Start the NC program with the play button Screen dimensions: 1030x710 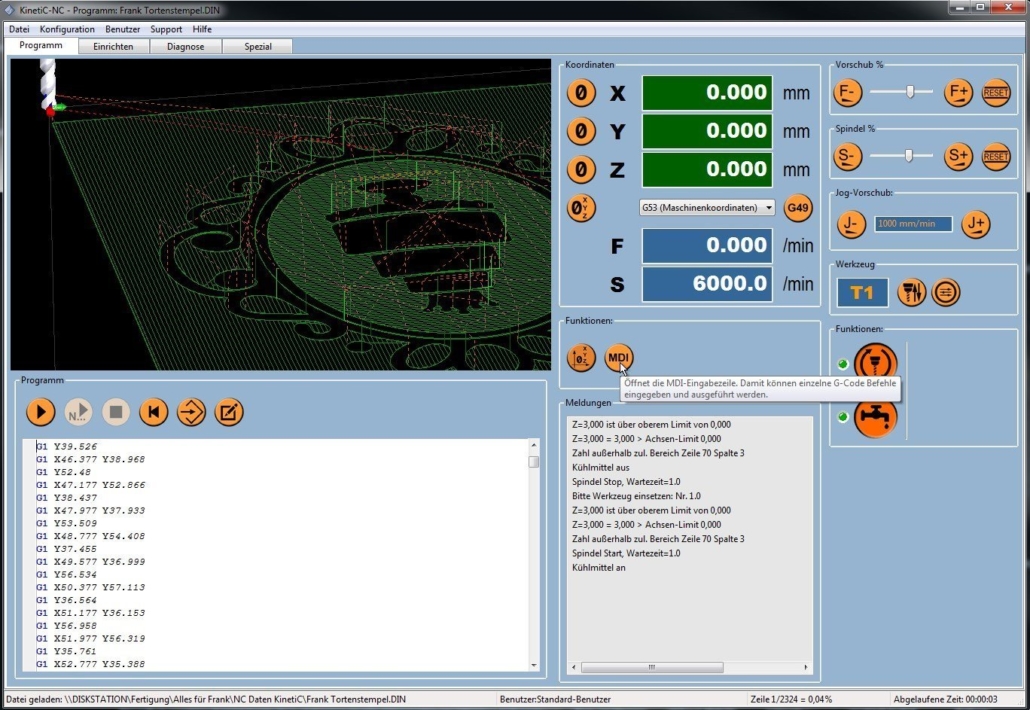(40, 412)
